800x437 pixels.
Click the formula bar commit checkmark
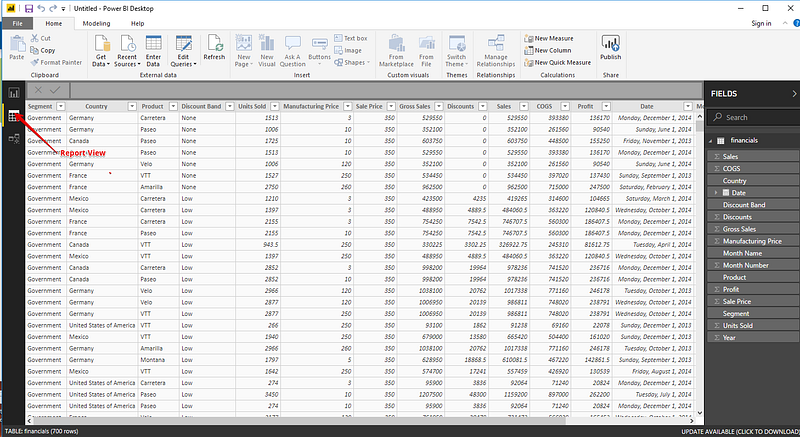point(55,90)
